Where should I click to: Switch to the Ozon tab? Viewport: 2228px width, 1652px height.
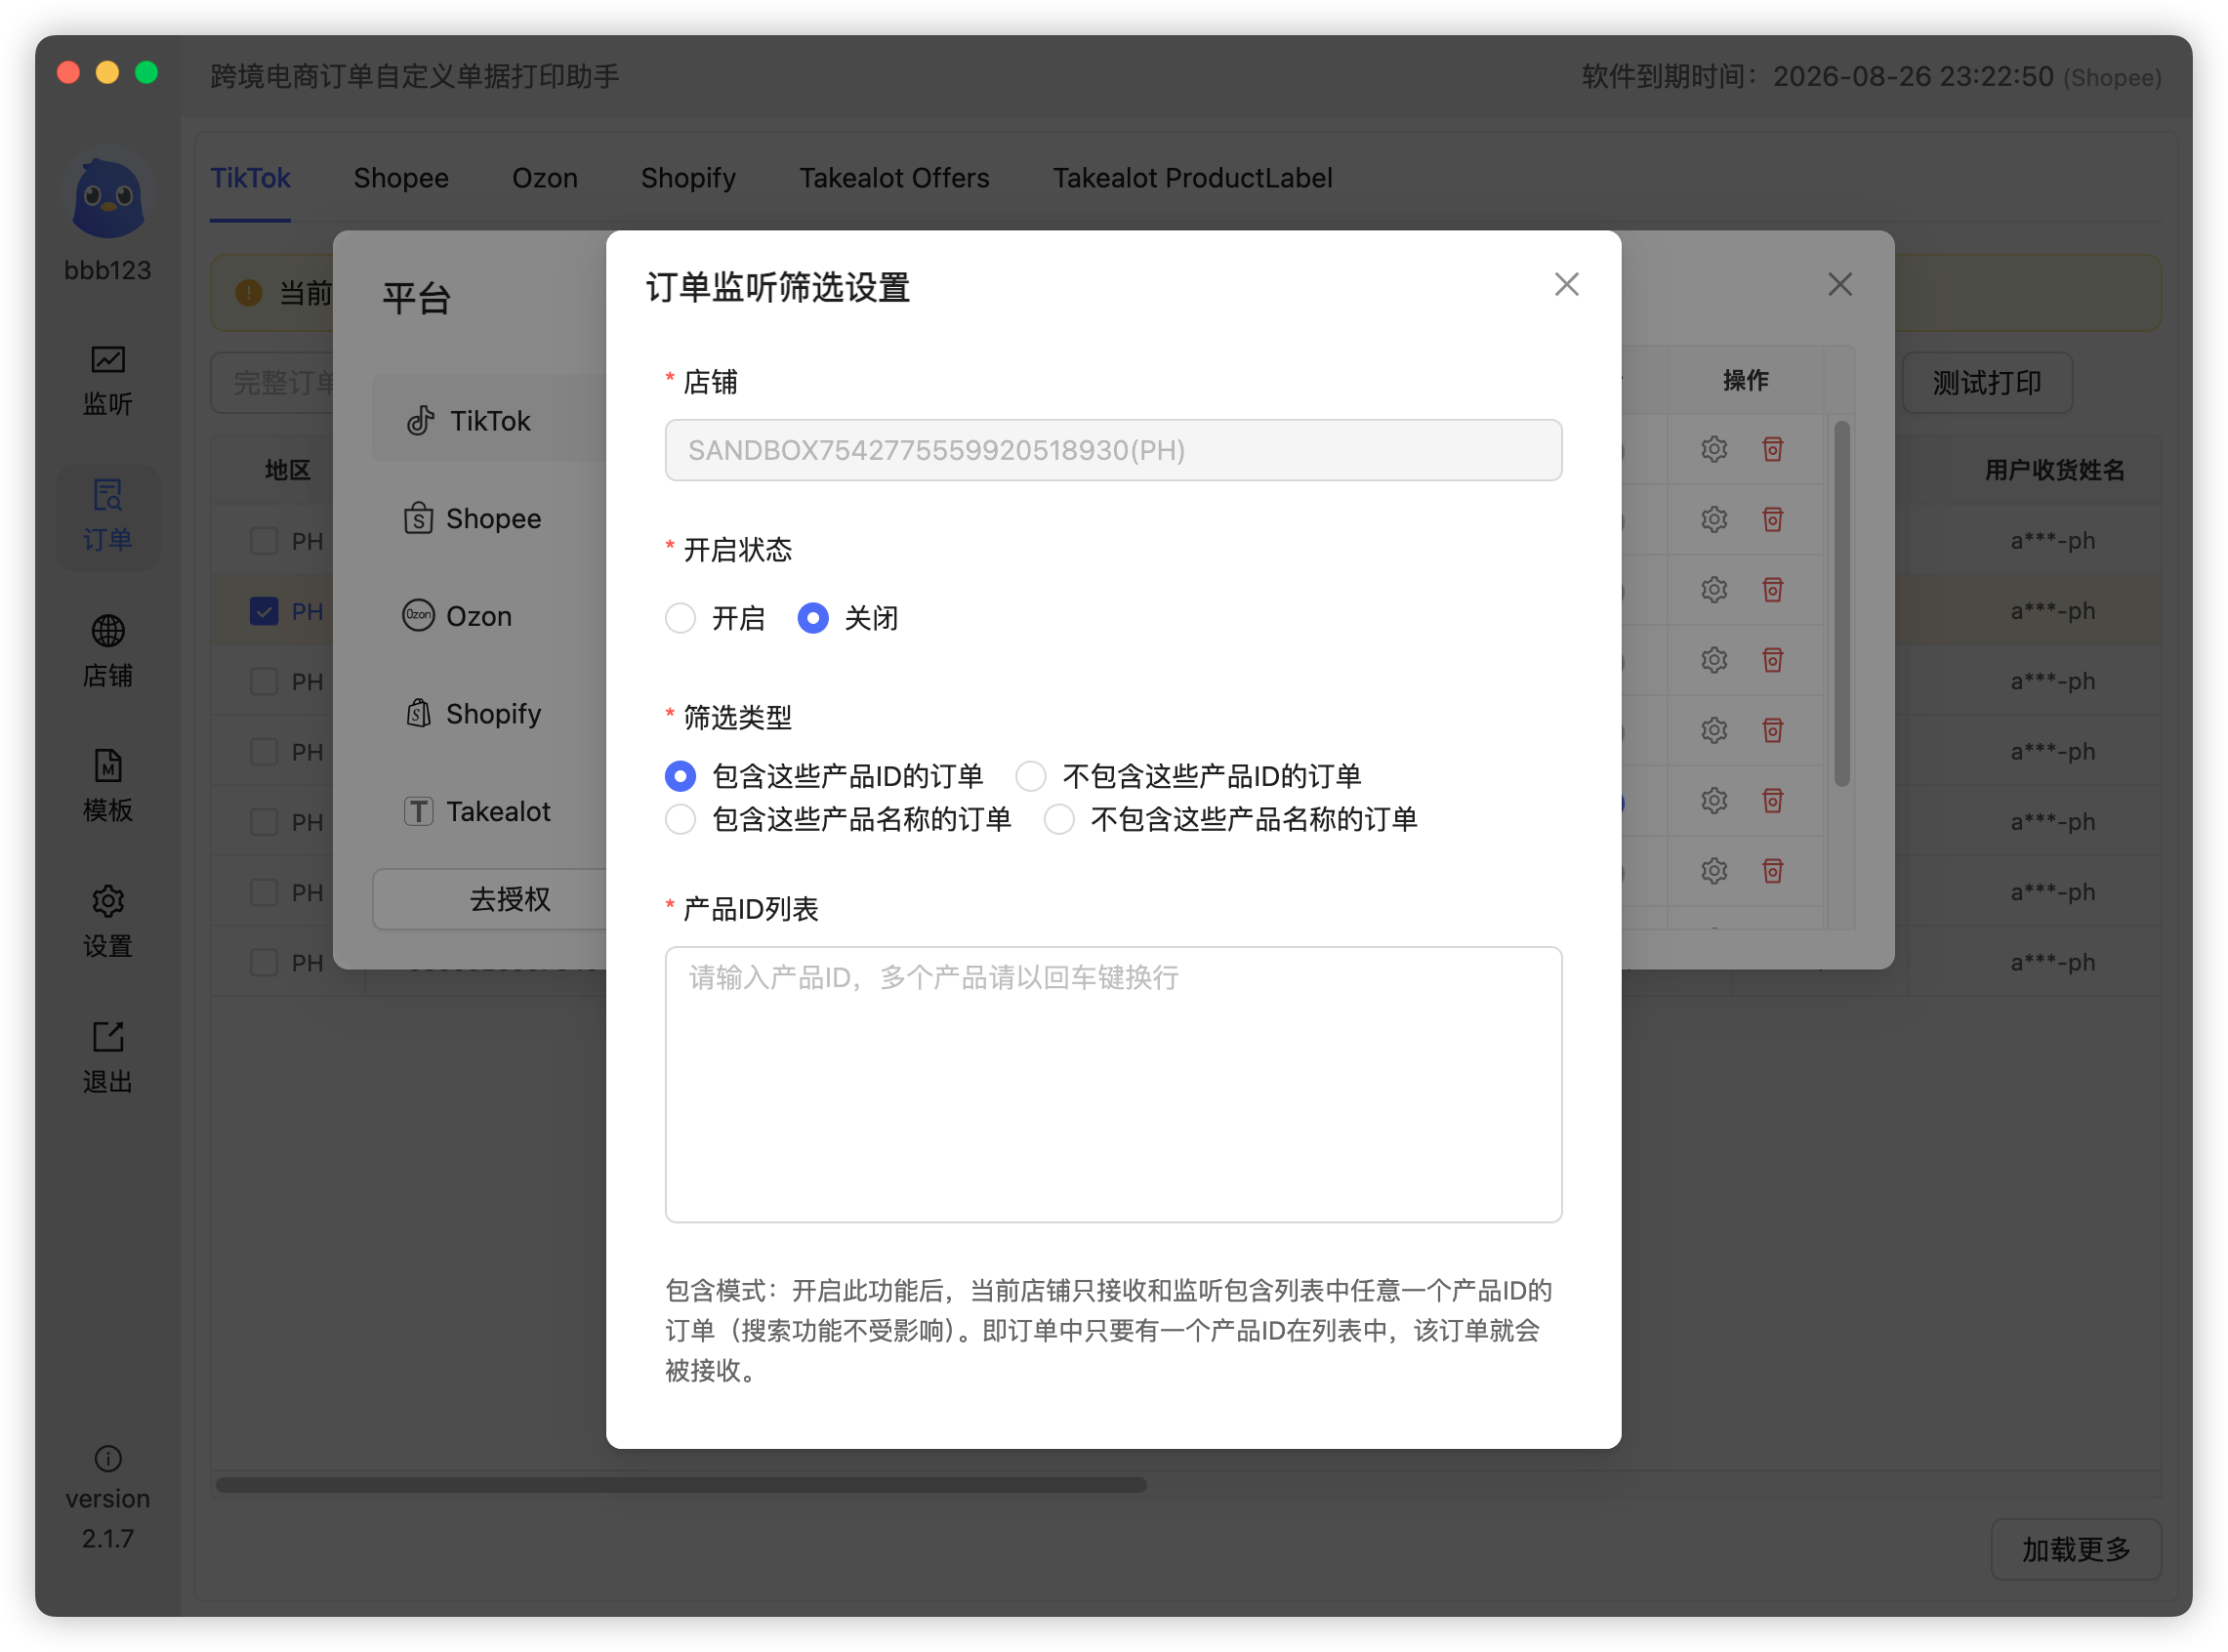point(545,178)
